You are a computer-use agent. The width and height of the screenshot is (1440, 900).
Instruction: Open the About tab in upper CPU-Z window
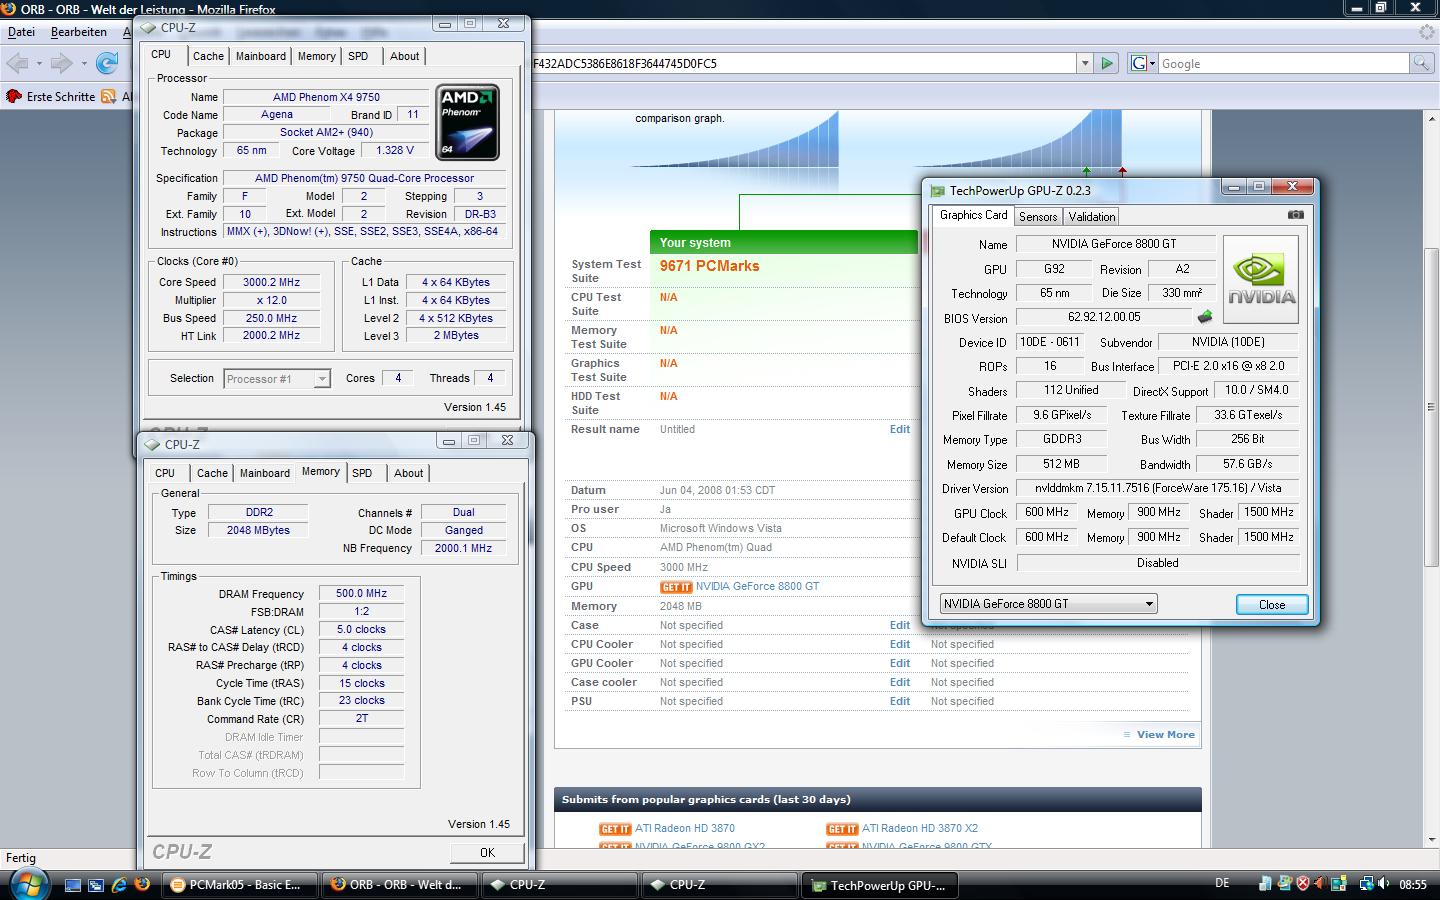click(x=404, y=57)
